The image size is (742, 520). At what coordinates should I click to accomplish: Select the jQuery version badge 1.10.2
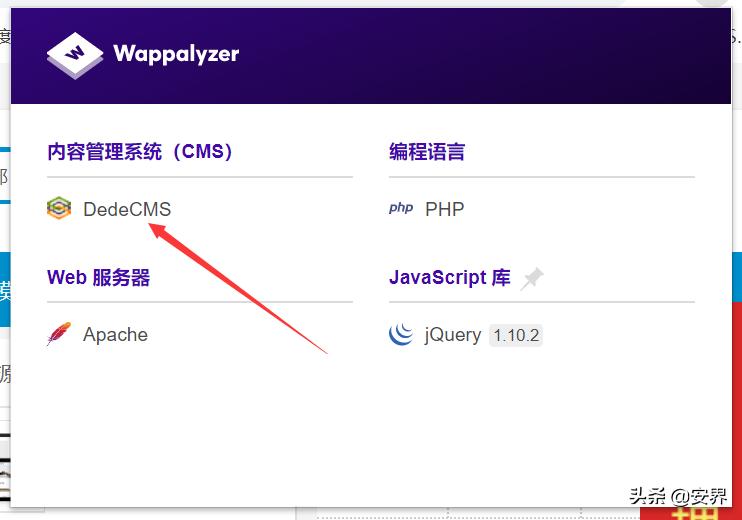[x=516, y=335]
